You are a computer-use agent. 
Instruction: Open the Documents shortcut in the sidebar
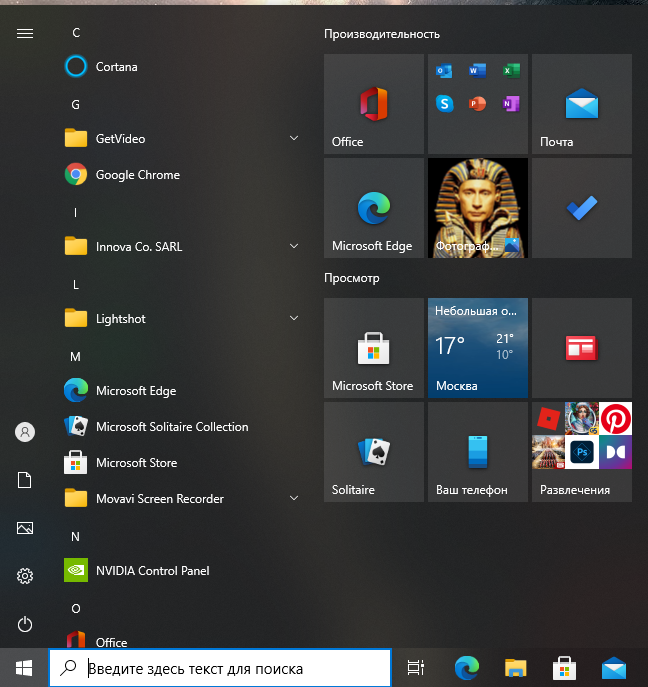[x=25, y=480]
